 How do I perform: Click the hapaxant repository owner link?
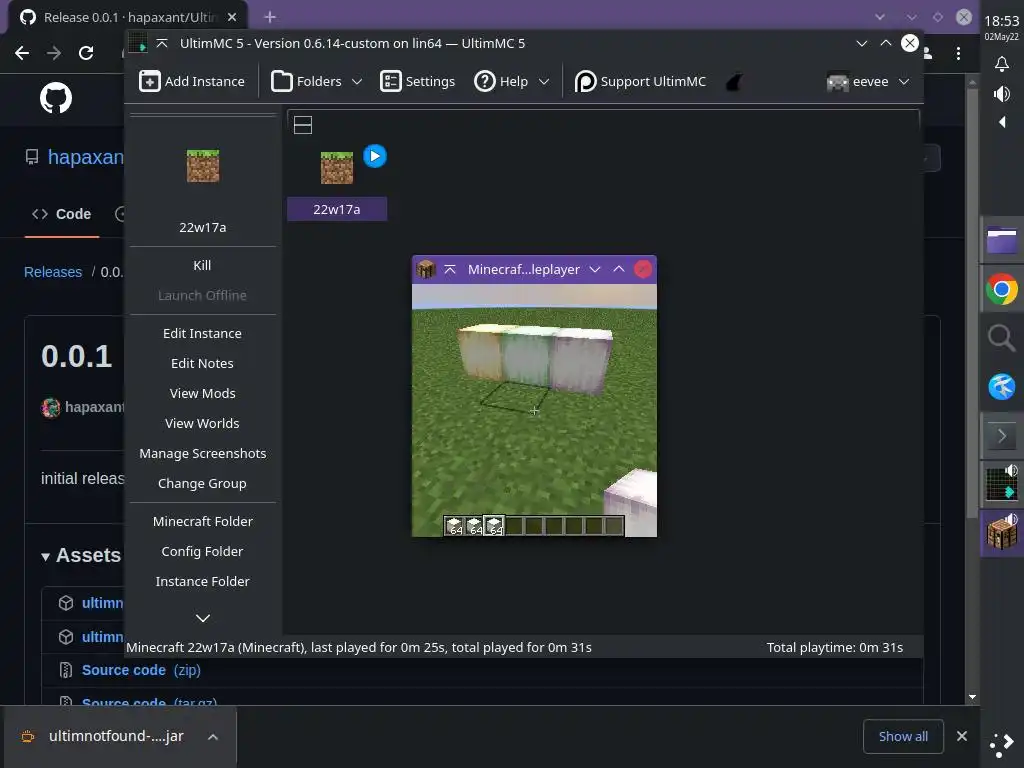click(86, 157)
